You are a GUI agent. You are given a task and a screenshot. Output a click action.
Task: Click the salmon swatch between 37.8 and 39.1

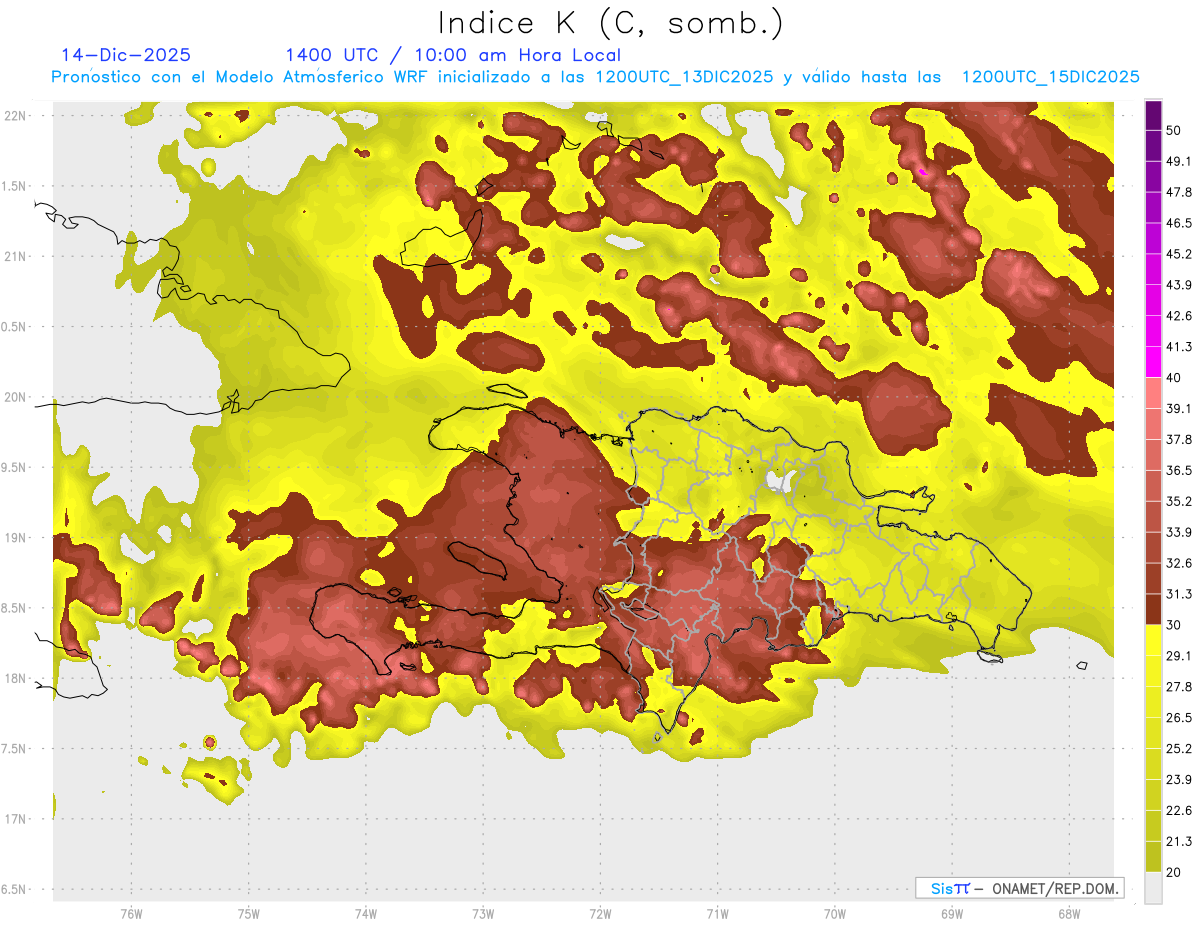1153,423
